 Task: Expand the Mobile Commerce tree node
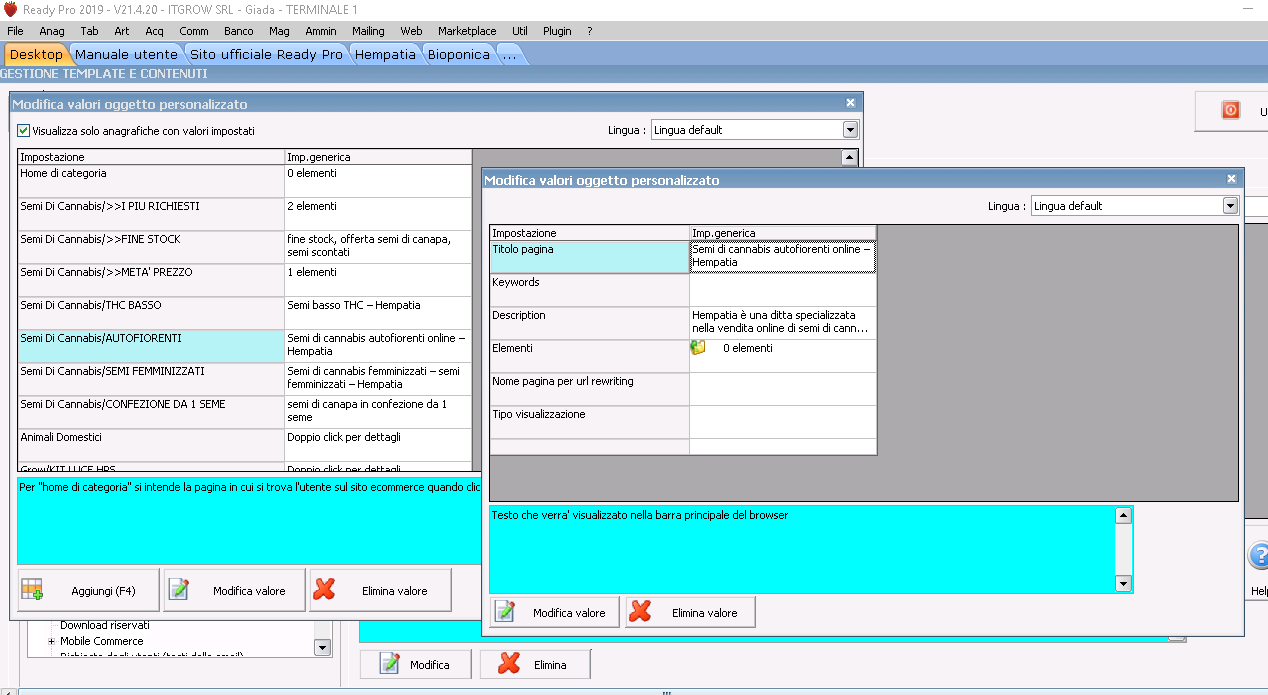(x=51, y=641)
